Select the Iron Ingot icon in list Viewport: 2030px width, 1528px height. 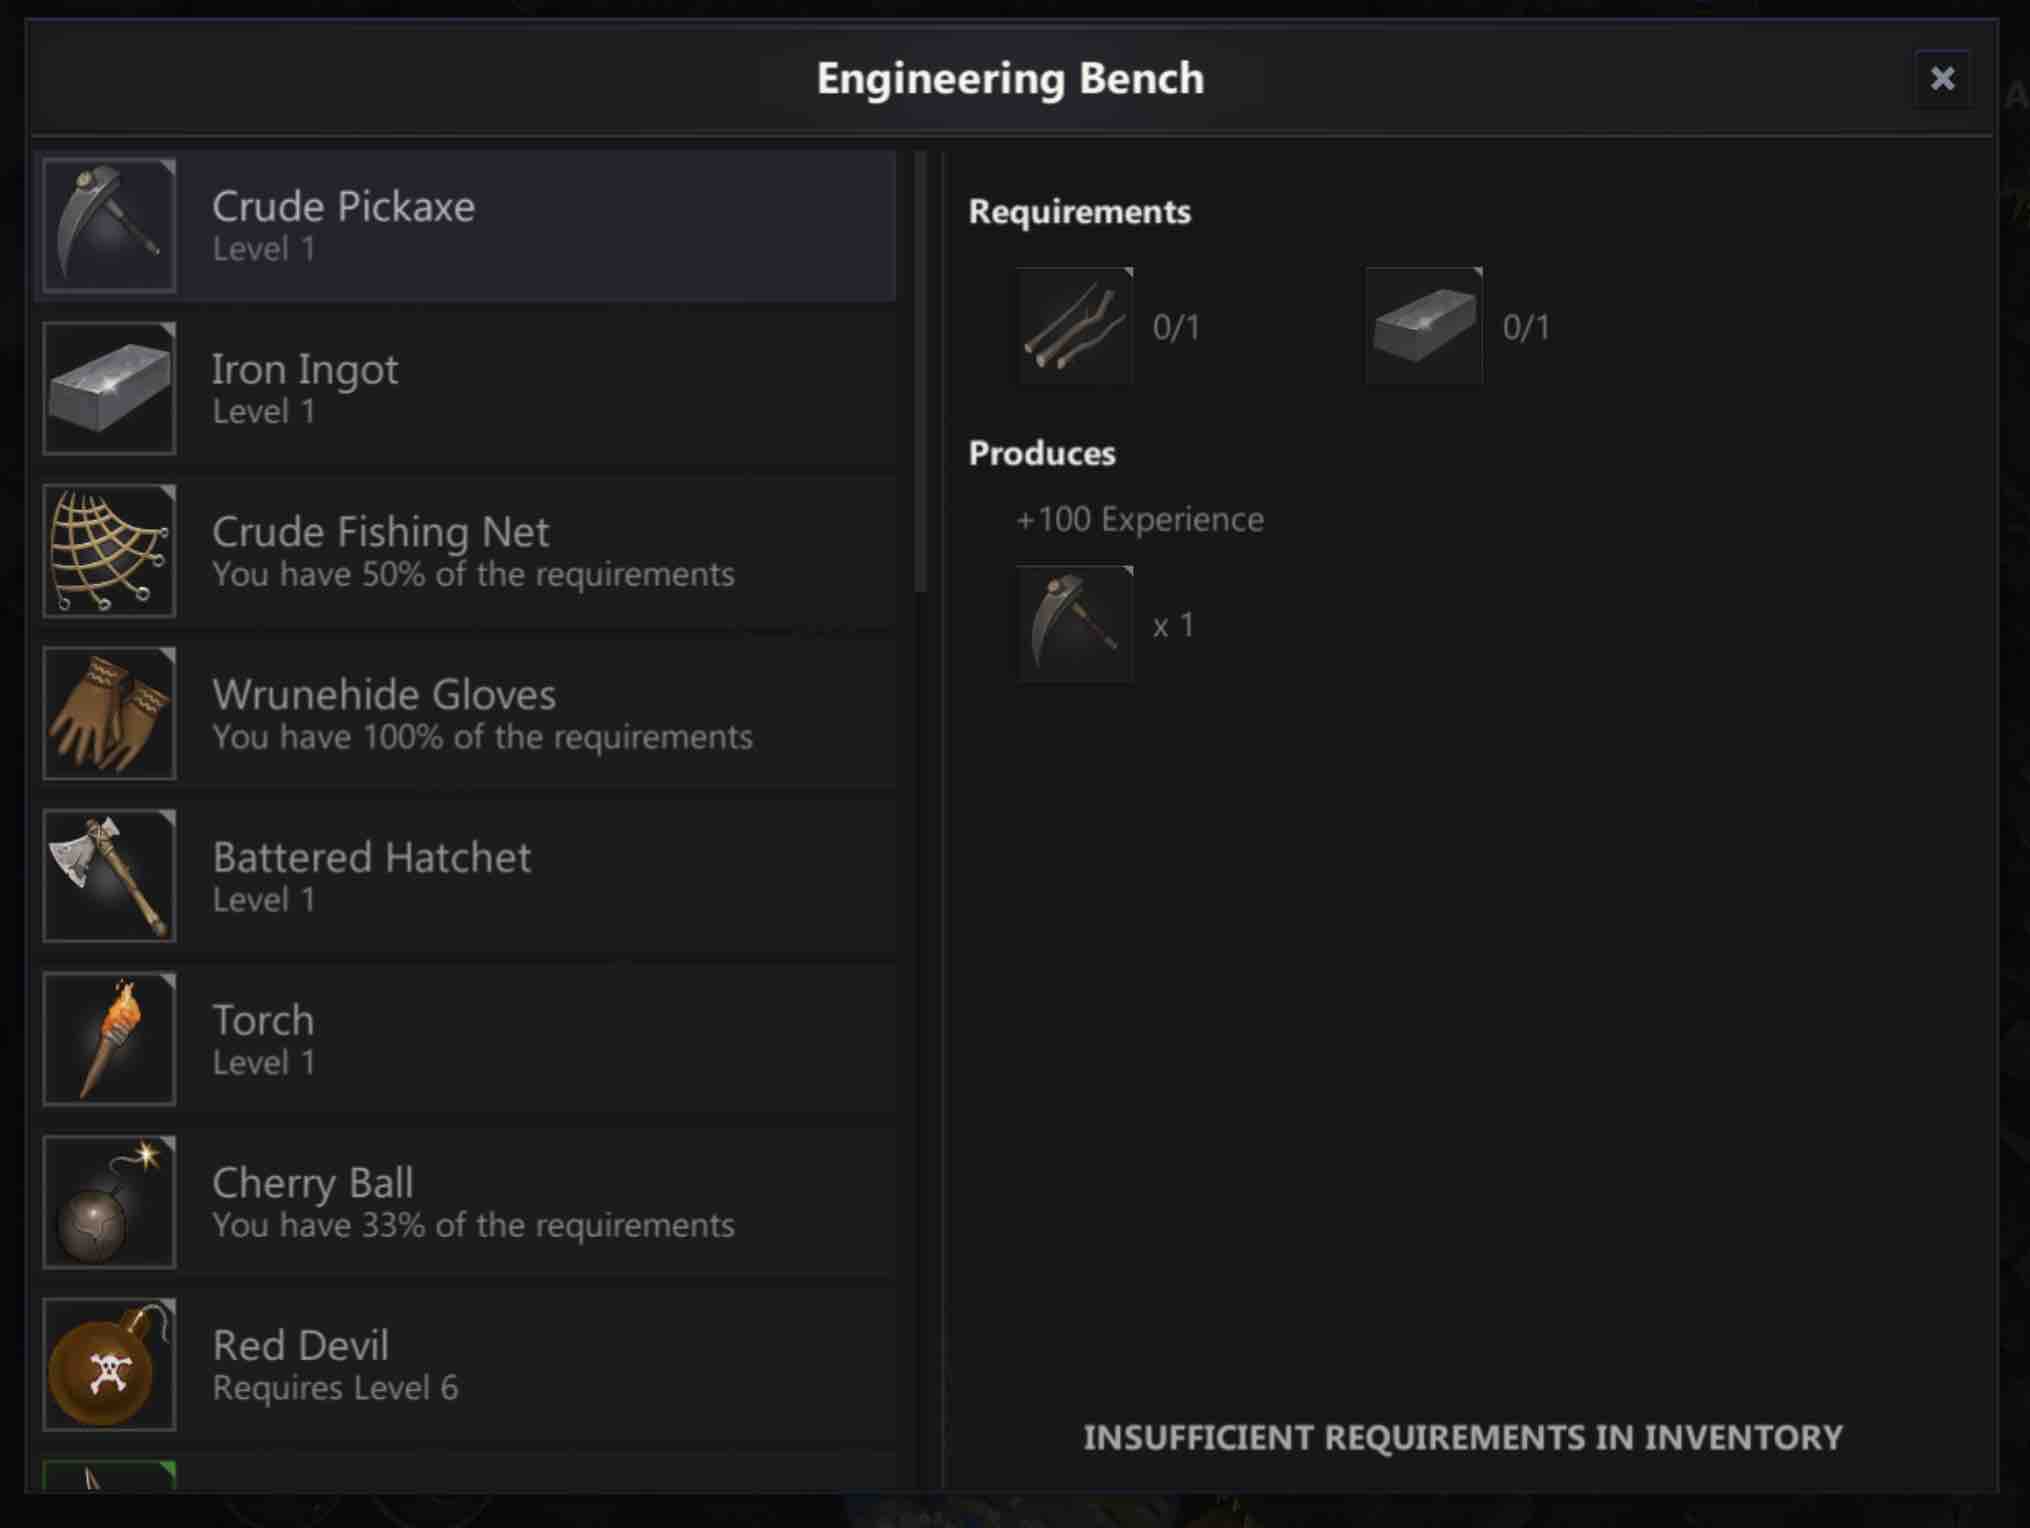click(x=109, y=389)
